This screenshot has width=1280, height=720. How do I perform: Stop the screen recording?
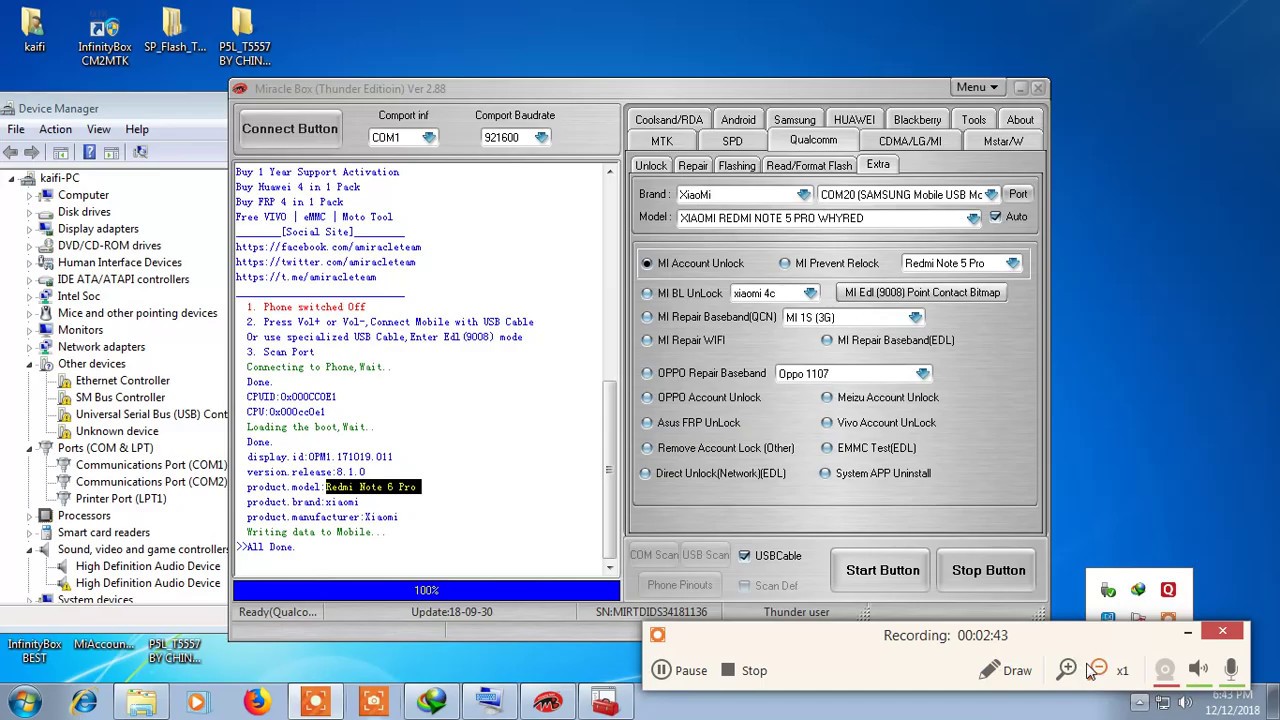tap(744, 671)
